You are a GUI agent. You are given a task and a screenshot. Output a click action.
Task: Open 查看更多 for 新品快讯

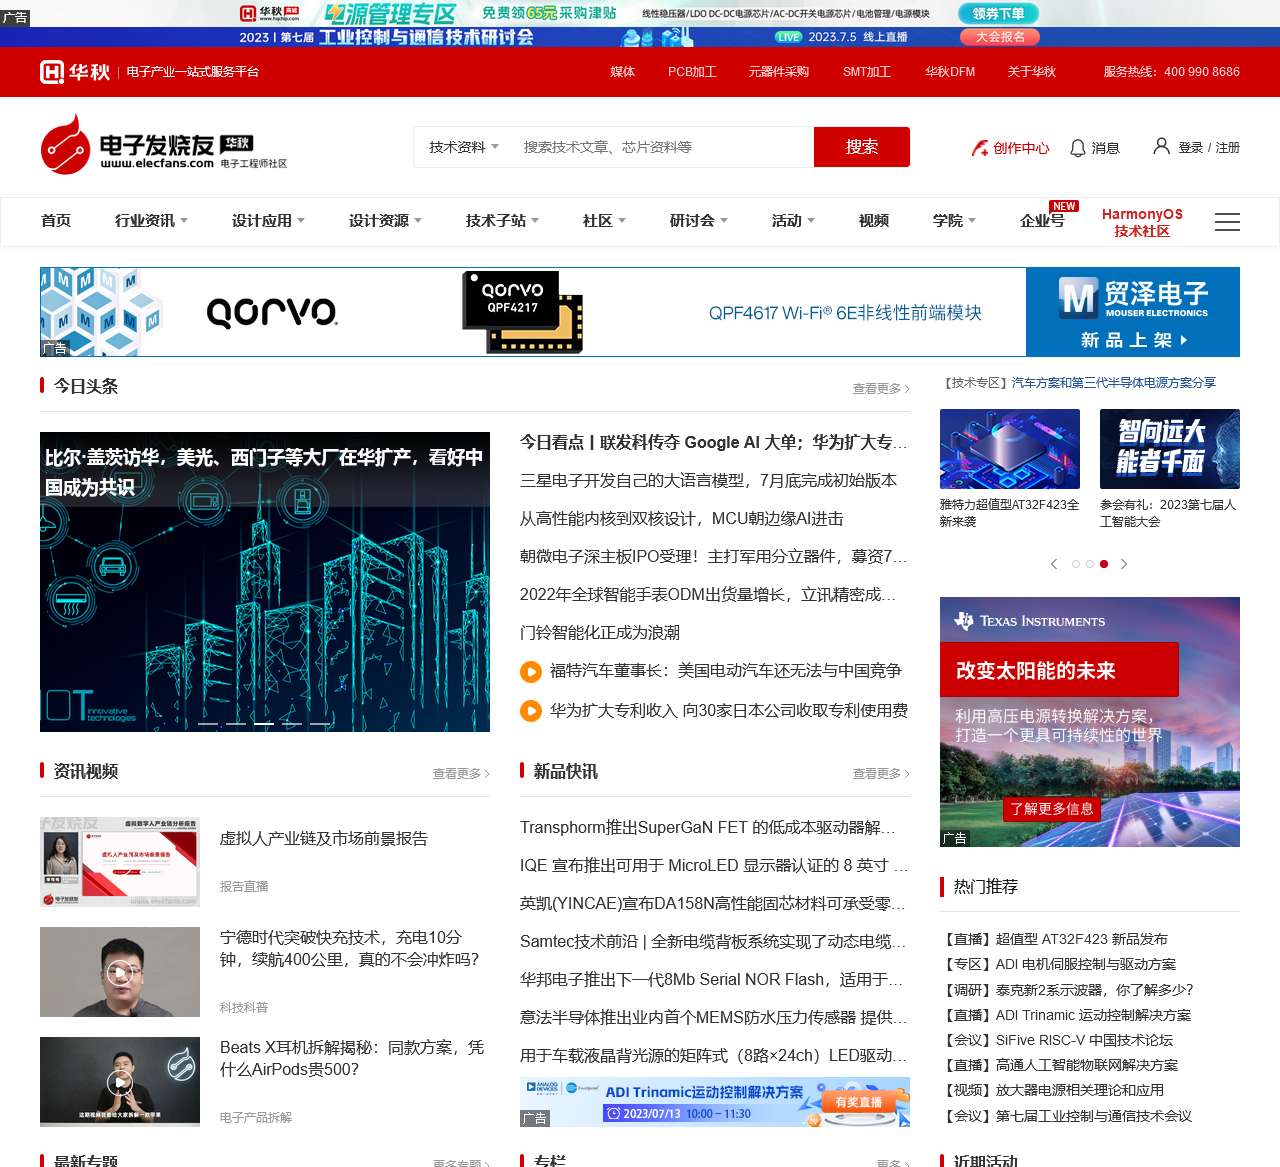click(881, 774)
